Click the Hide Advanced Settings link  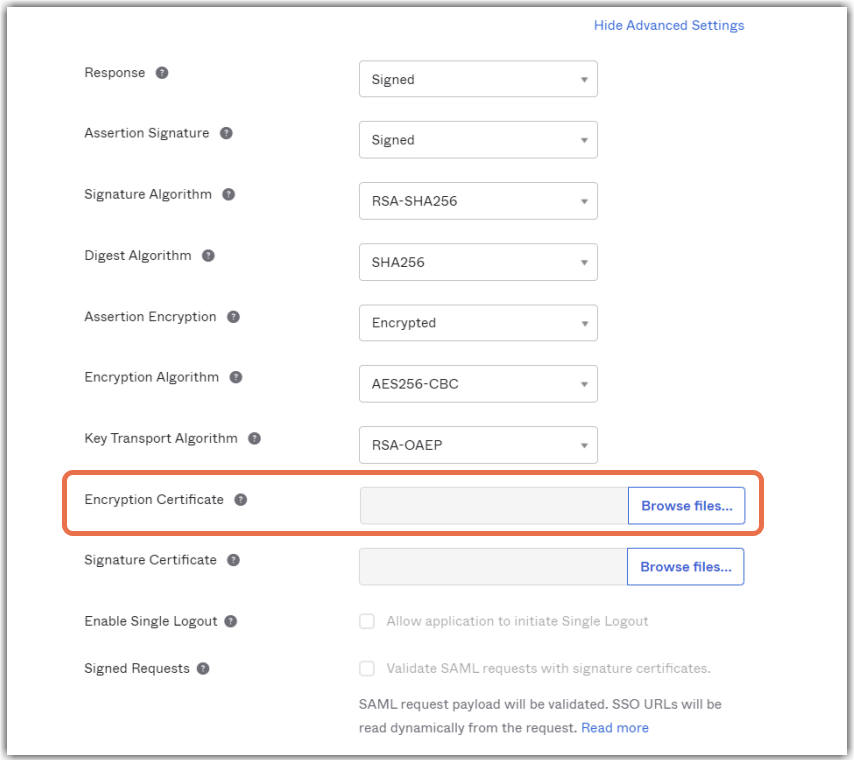(668, 25)
